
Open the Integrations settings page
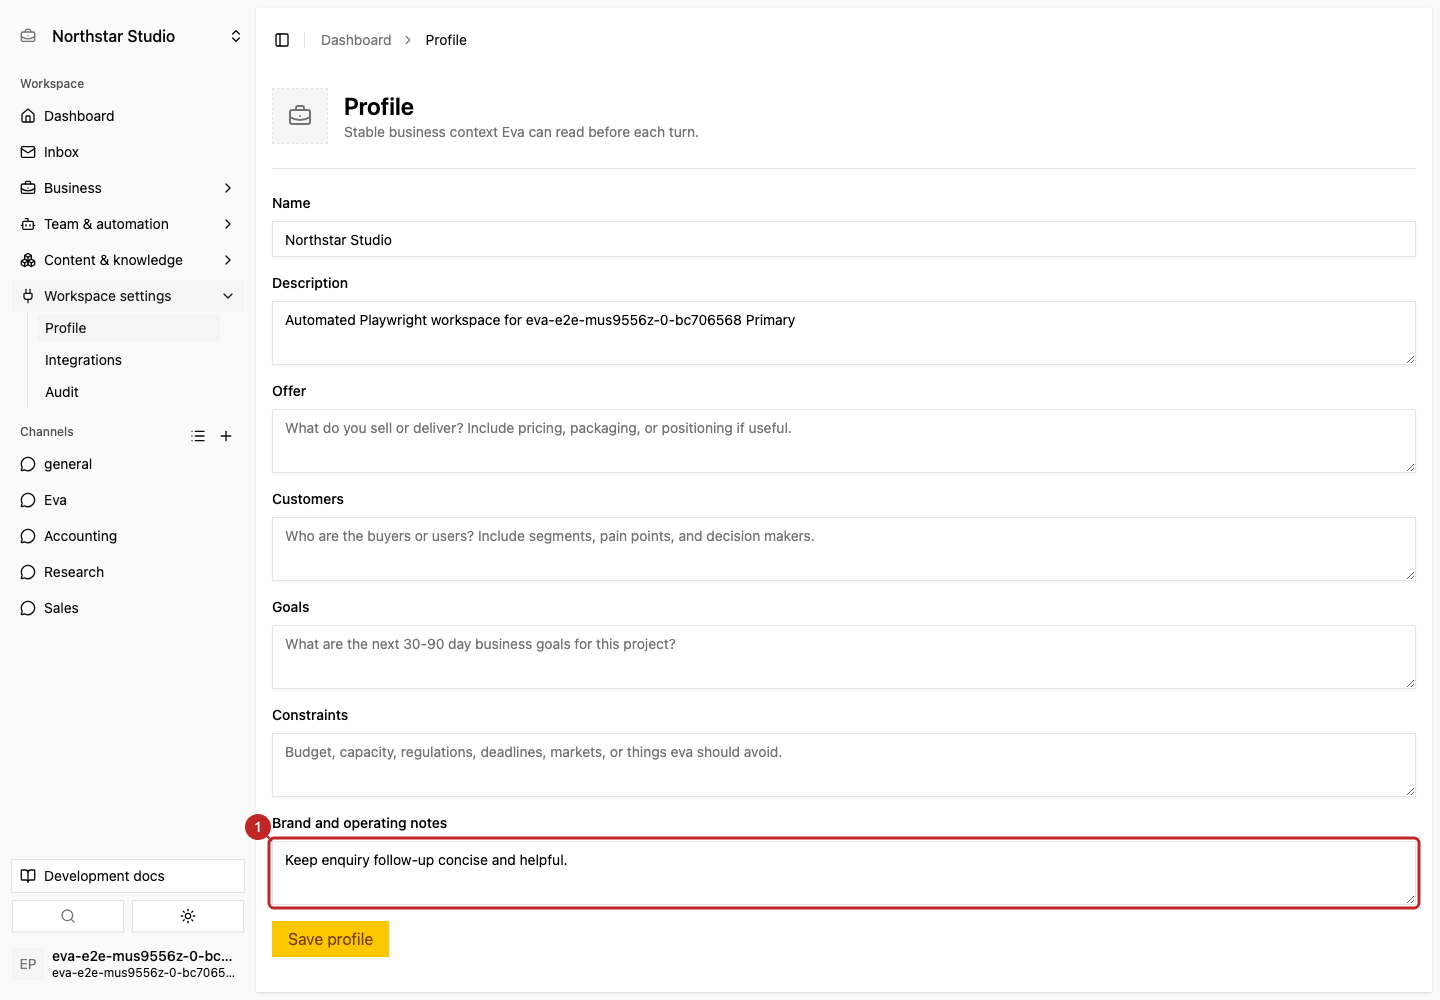tap(128, 360)
